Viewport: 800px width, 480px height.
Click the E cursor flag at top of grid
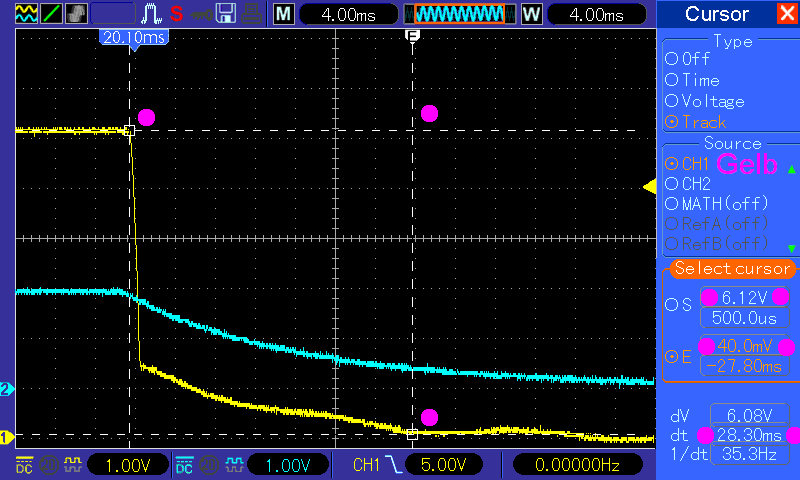(412, 35)
